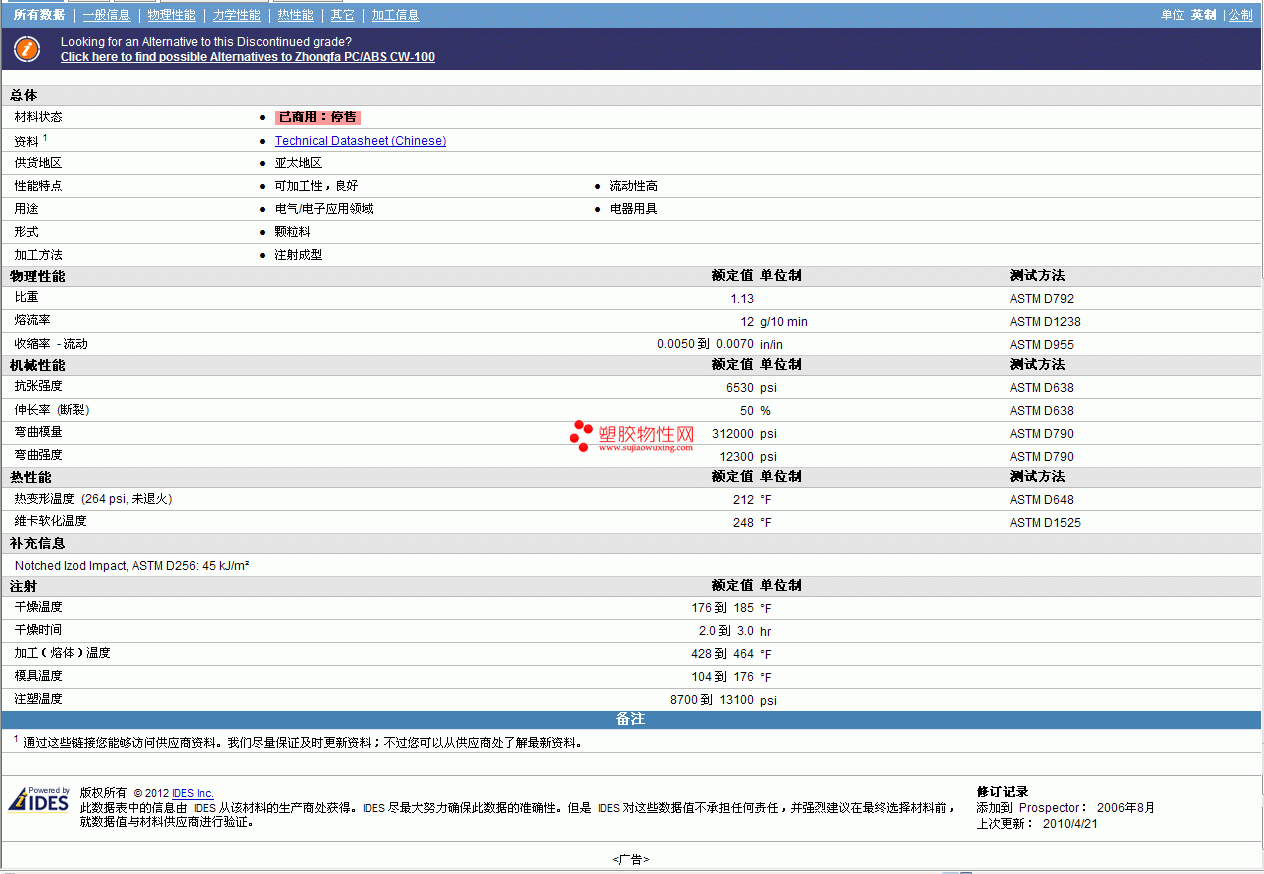This screenshot has height=874, width=1264.
Task: Click flexural modulus value 312000
Action: coord(733,434)
